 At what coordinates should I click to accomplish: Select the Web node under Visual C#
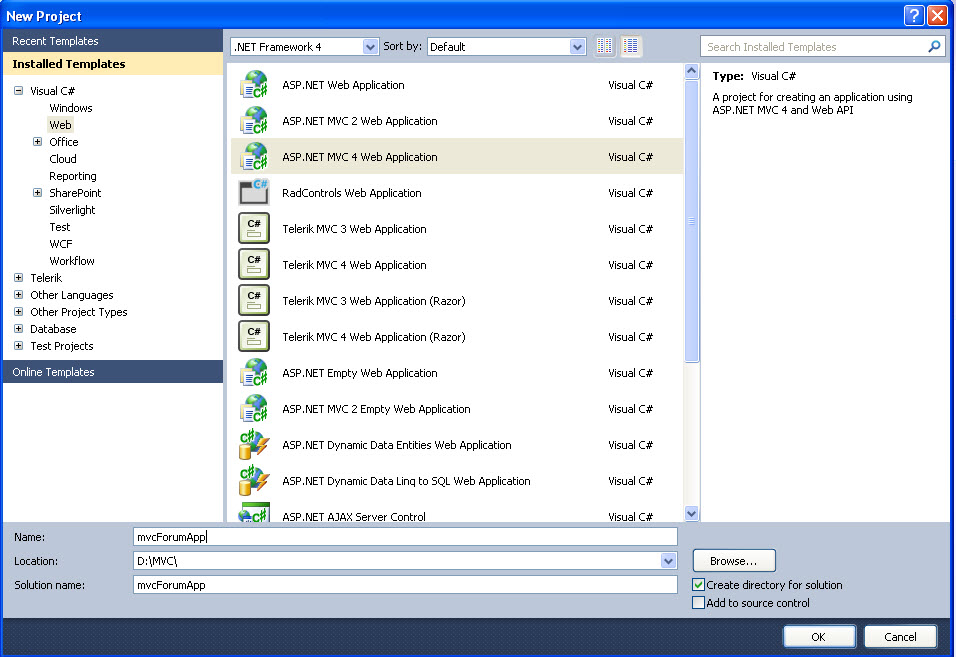pos(60,124)
